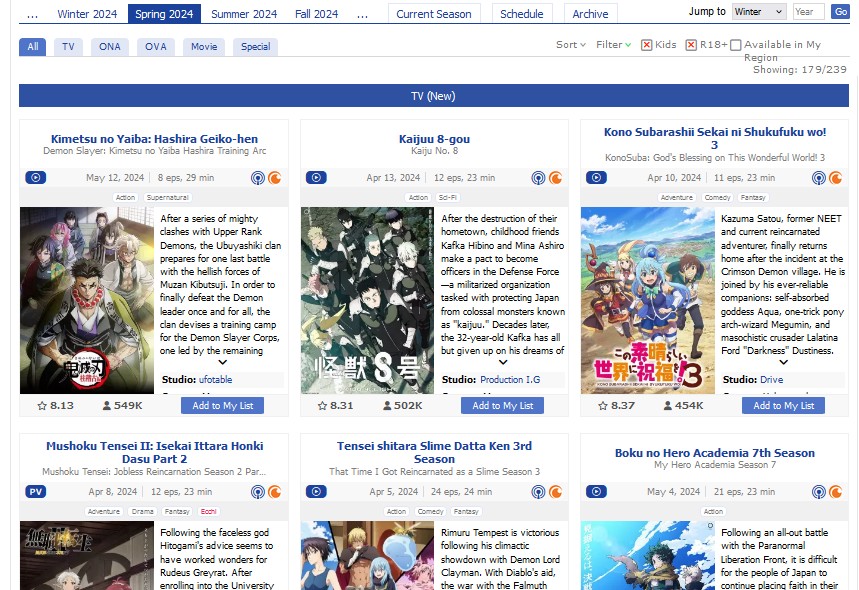Click the PV badge on Mushoku Tensei II
Viewport: 859px width, 590px height.
click(35, 492)
